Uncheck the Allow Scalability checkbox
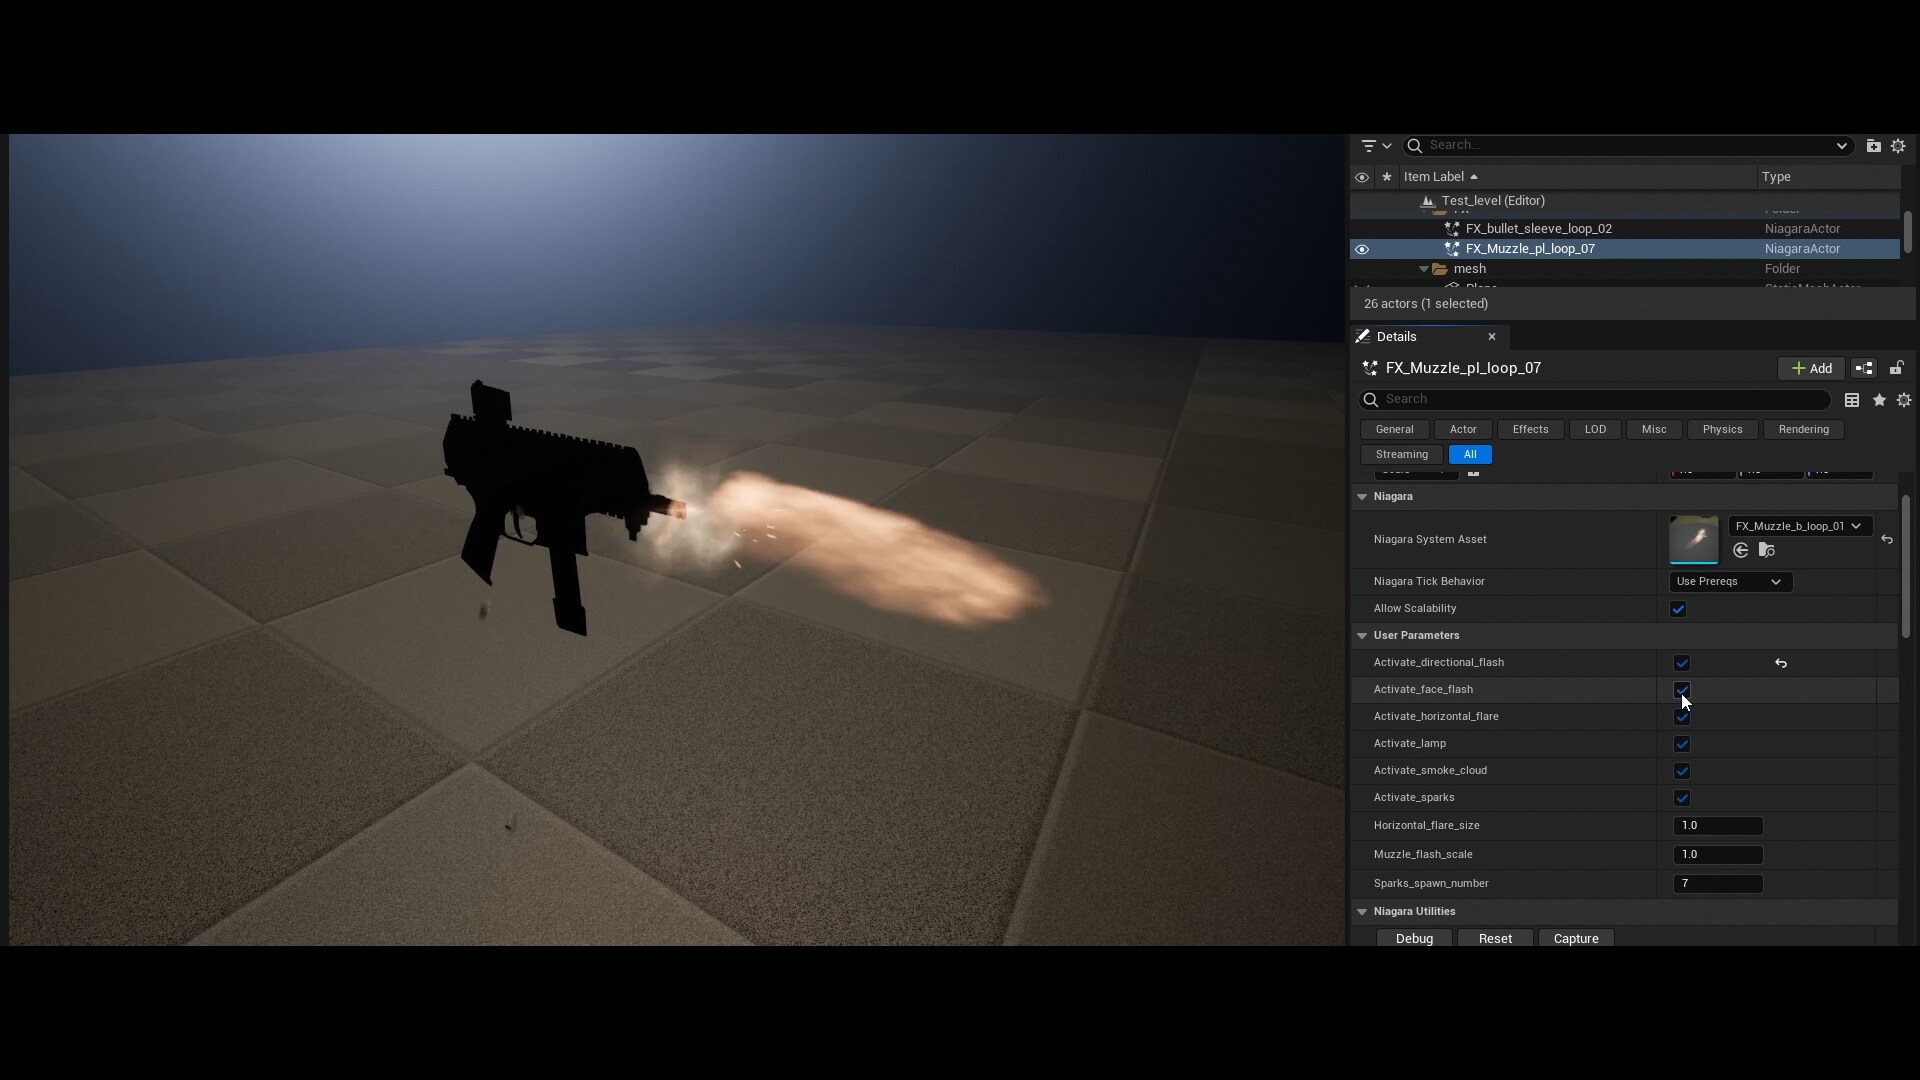Viewport: 1920px width, 1080px height. click(x=1679, y=609)
